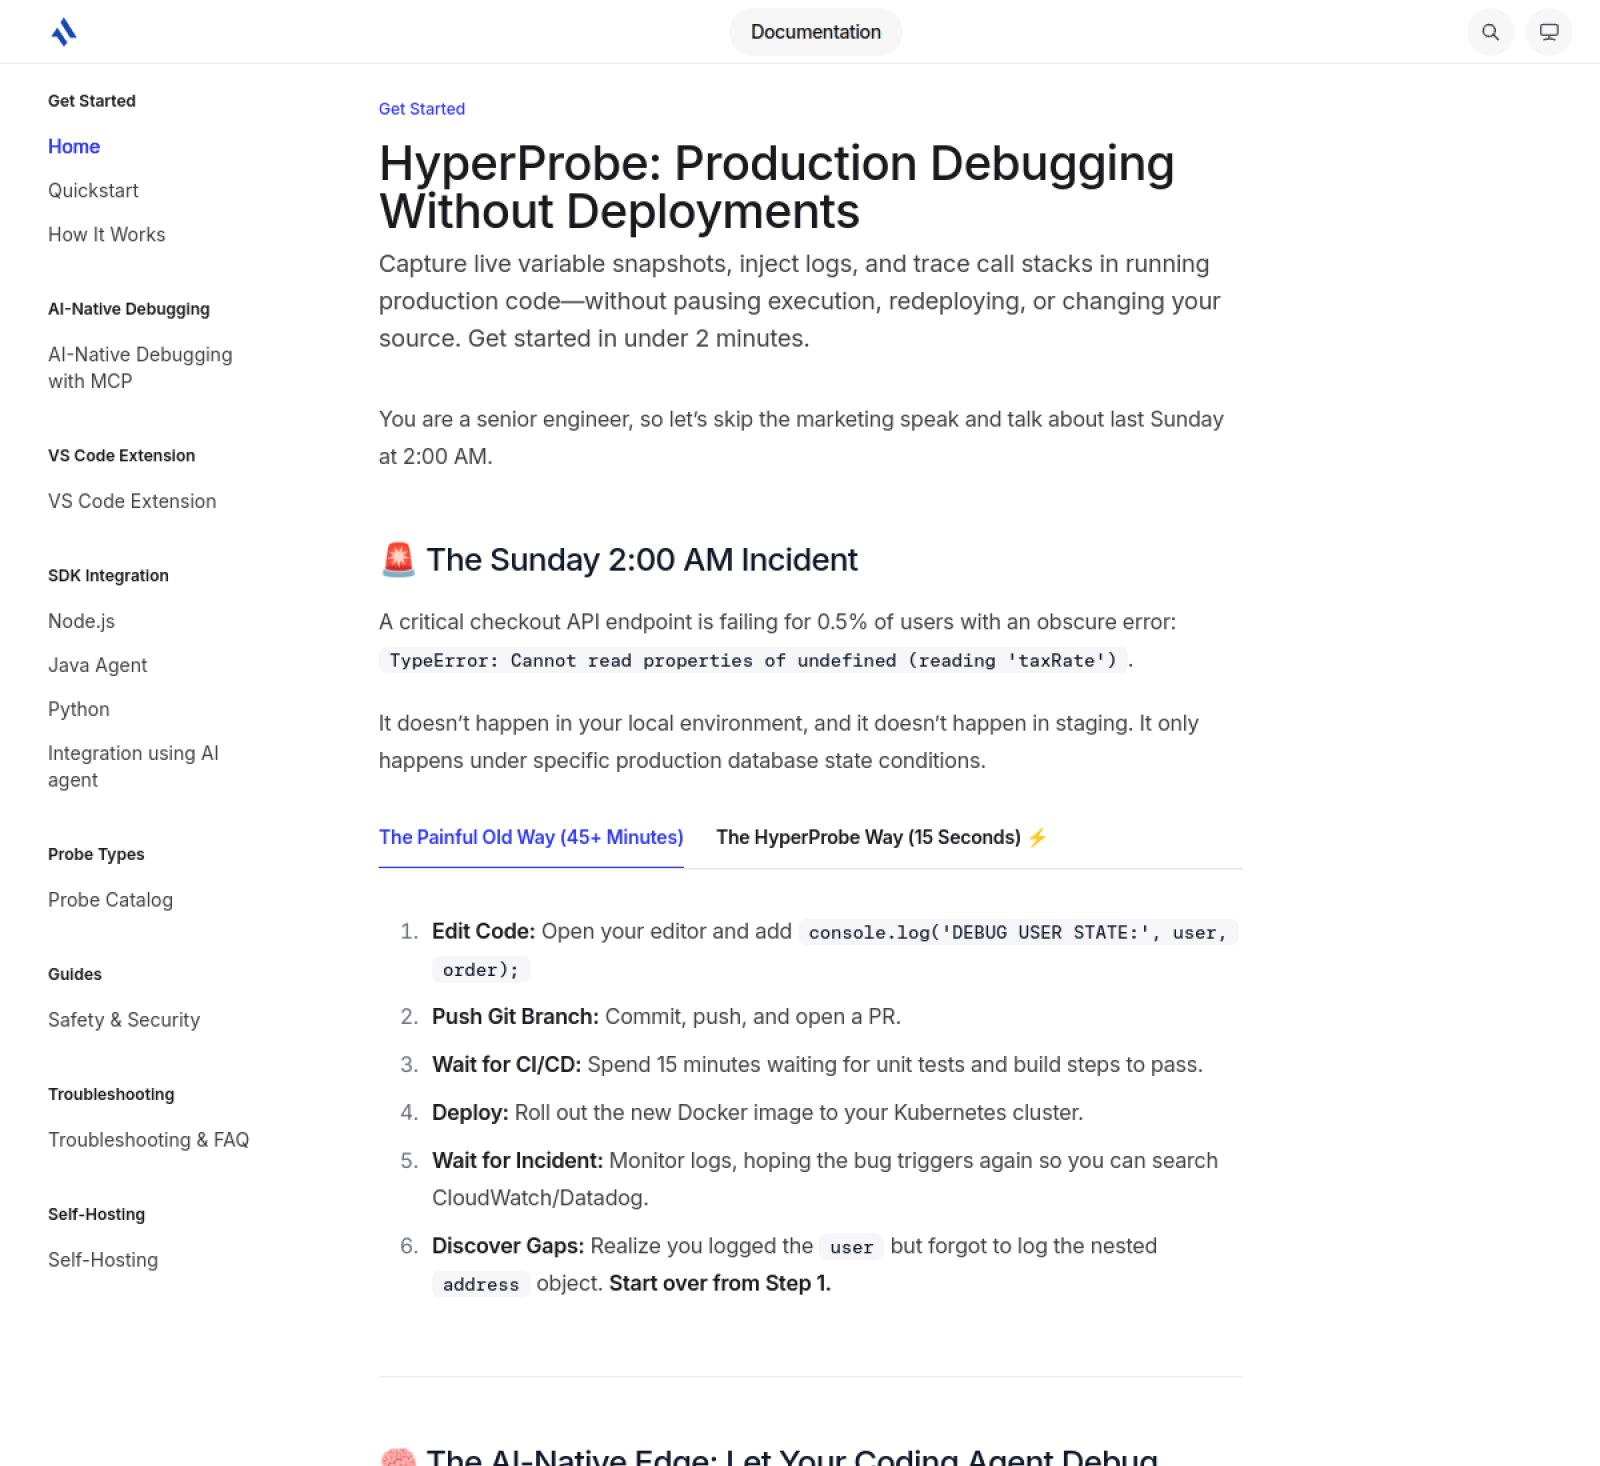
Task: Click 'Start over from Step 1.' text
Action: [x=720, y=1283]
